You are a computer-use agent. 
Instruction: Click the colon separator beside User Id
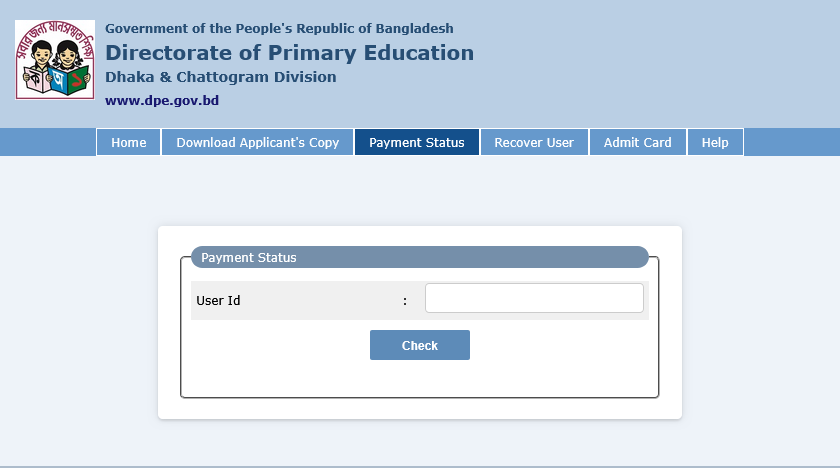click(x=405, y=300)
